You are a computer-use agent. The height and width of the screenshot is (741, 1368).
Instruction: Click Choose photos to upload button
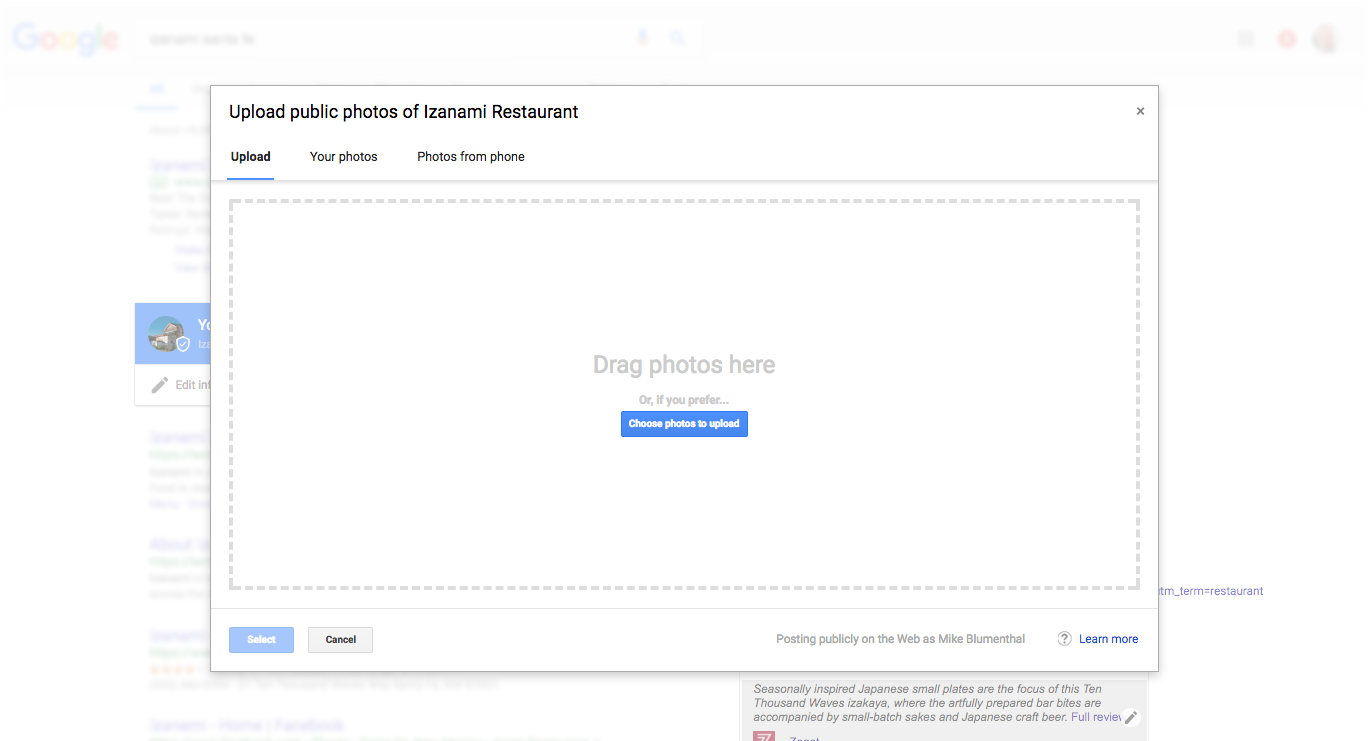coord(684,424)
